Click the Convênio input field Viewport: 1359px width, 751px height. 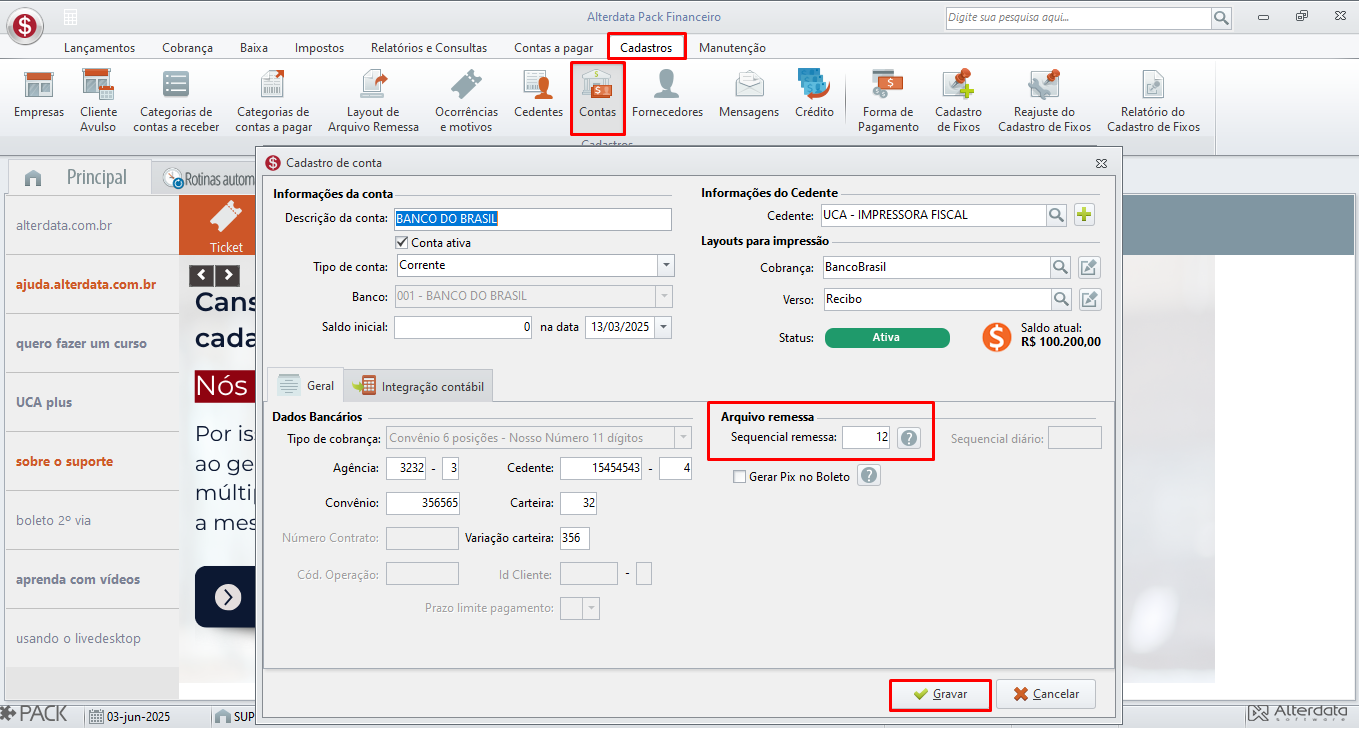(422, 503)
